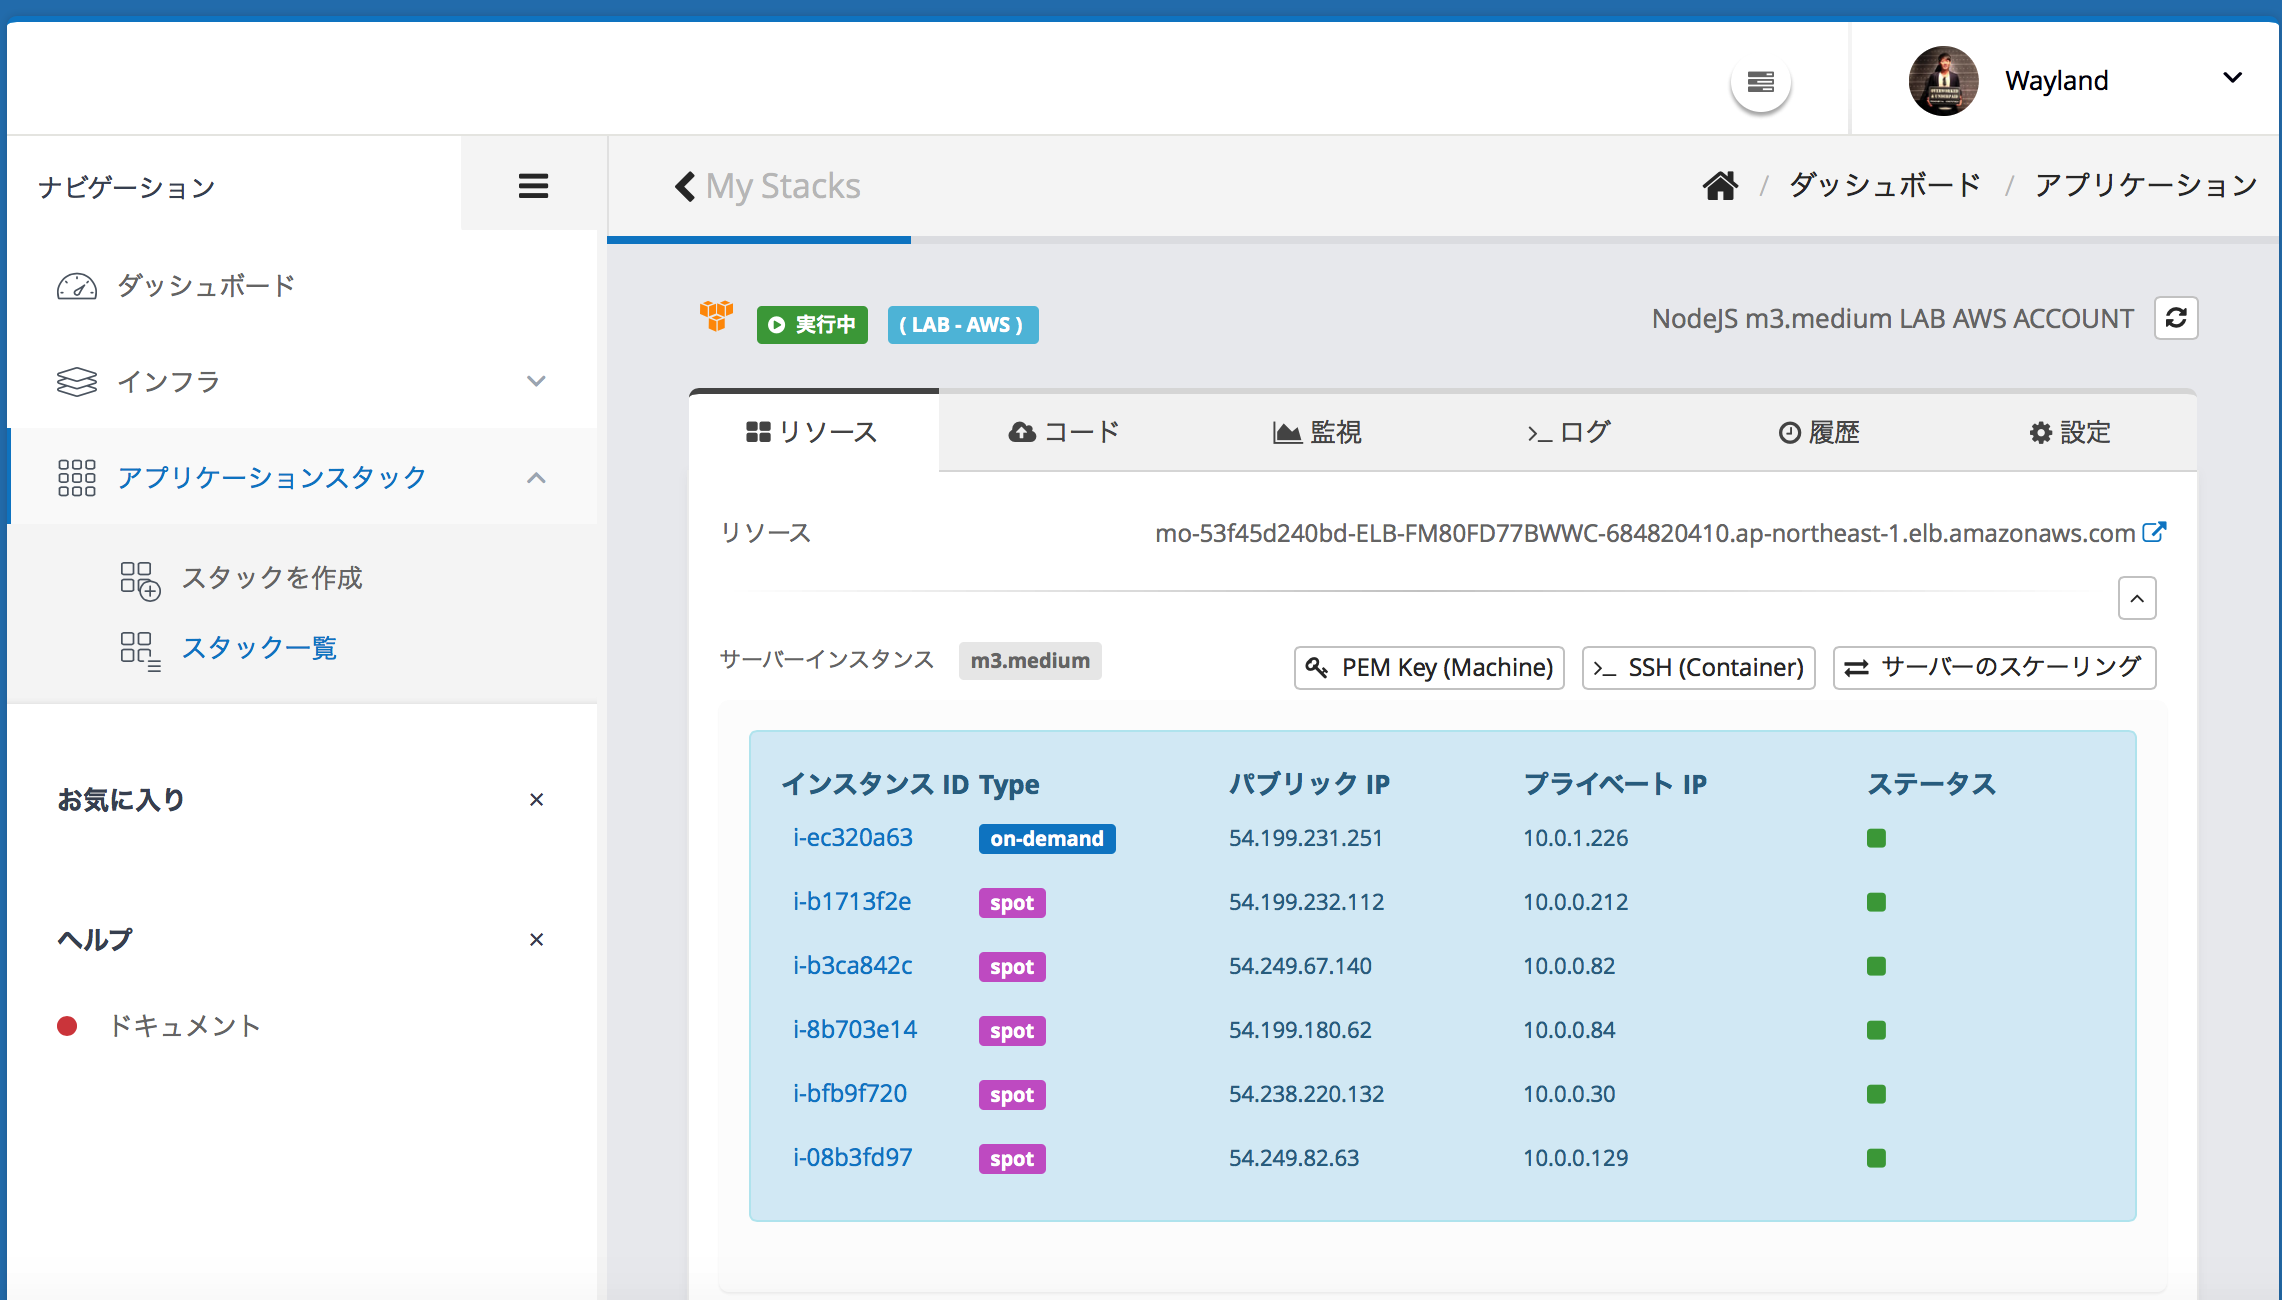
Task: Click the green status indicator for i-ec320a63
Action: [x=1876, y=838]
